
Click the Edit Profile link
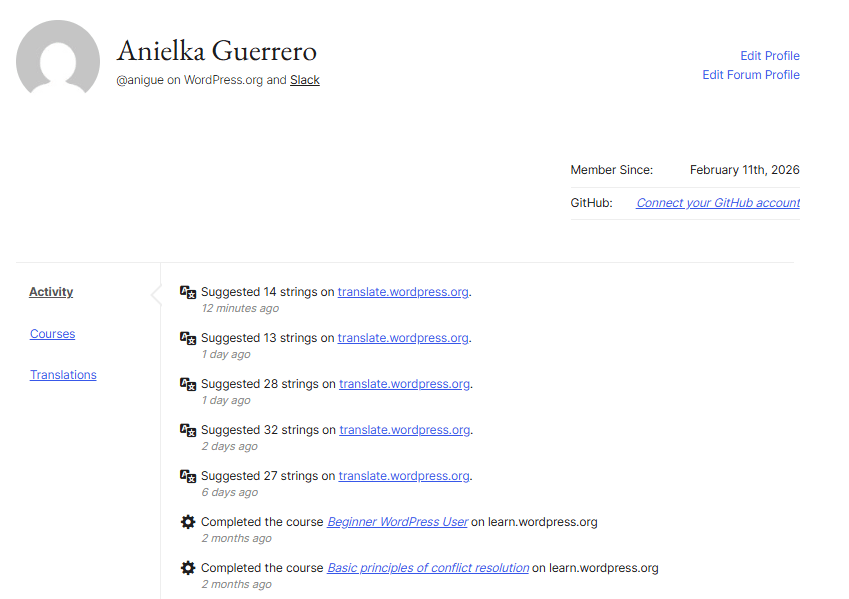pos(769,56)
